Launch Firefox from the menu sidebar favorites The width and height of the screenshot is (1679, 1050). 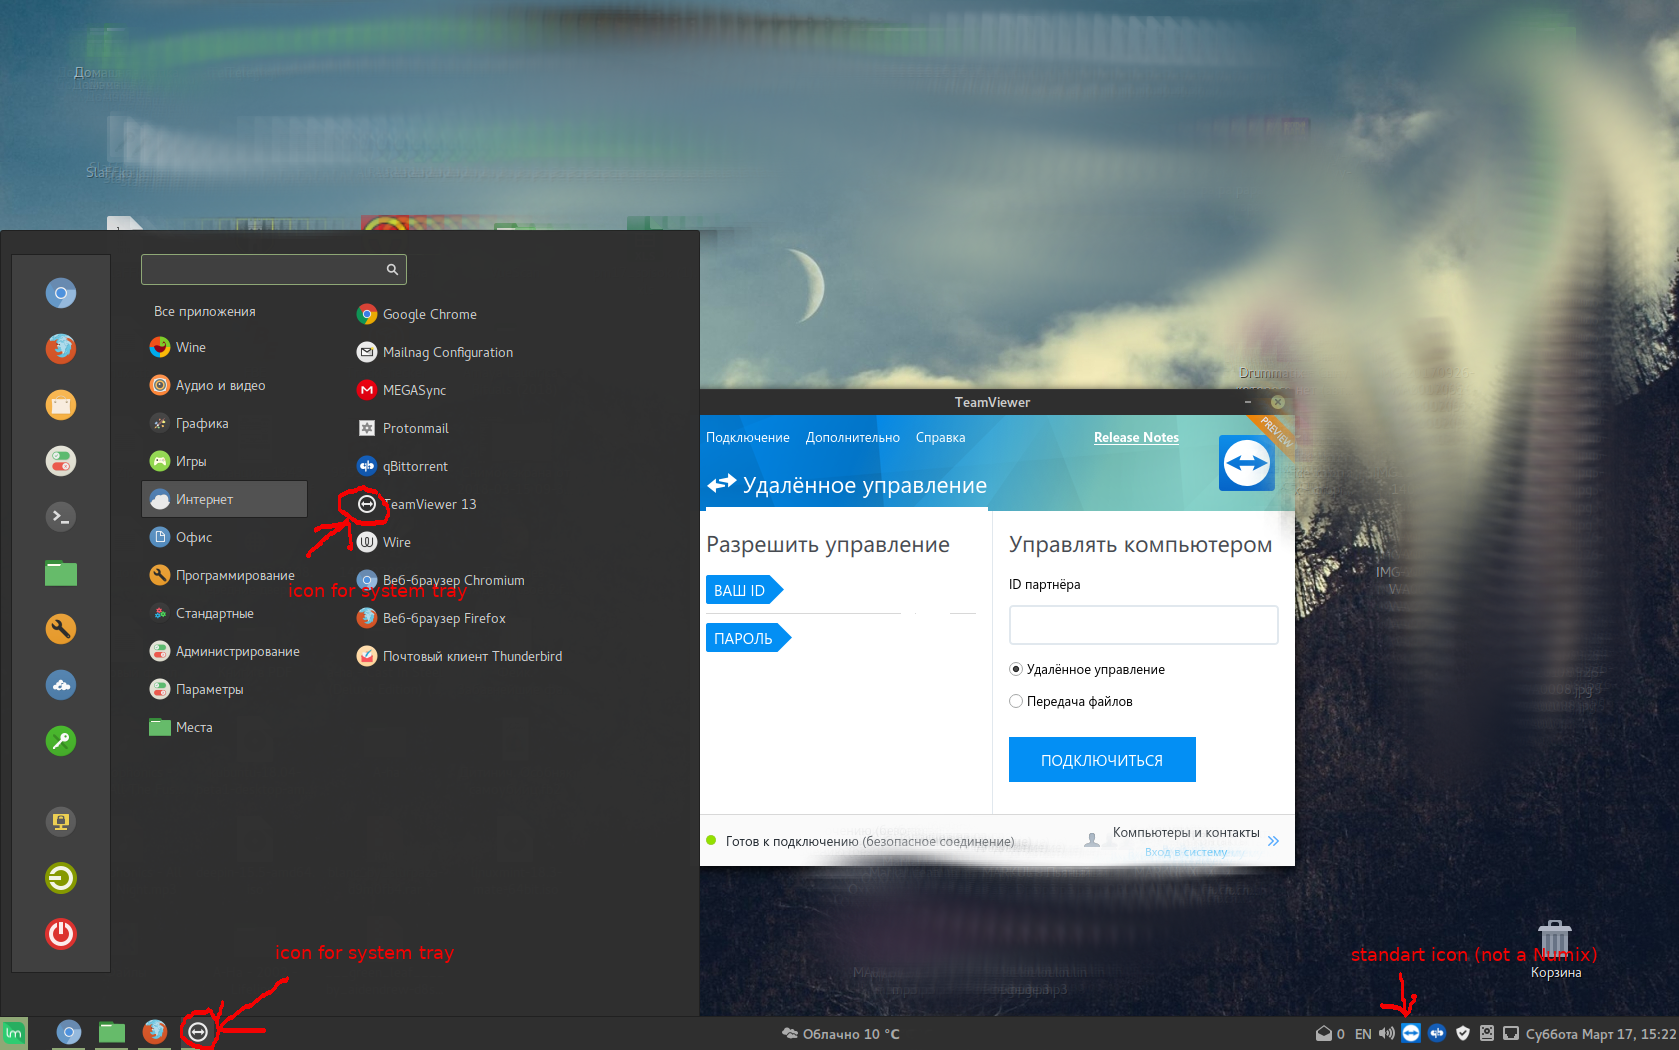[x=61, y=348]
